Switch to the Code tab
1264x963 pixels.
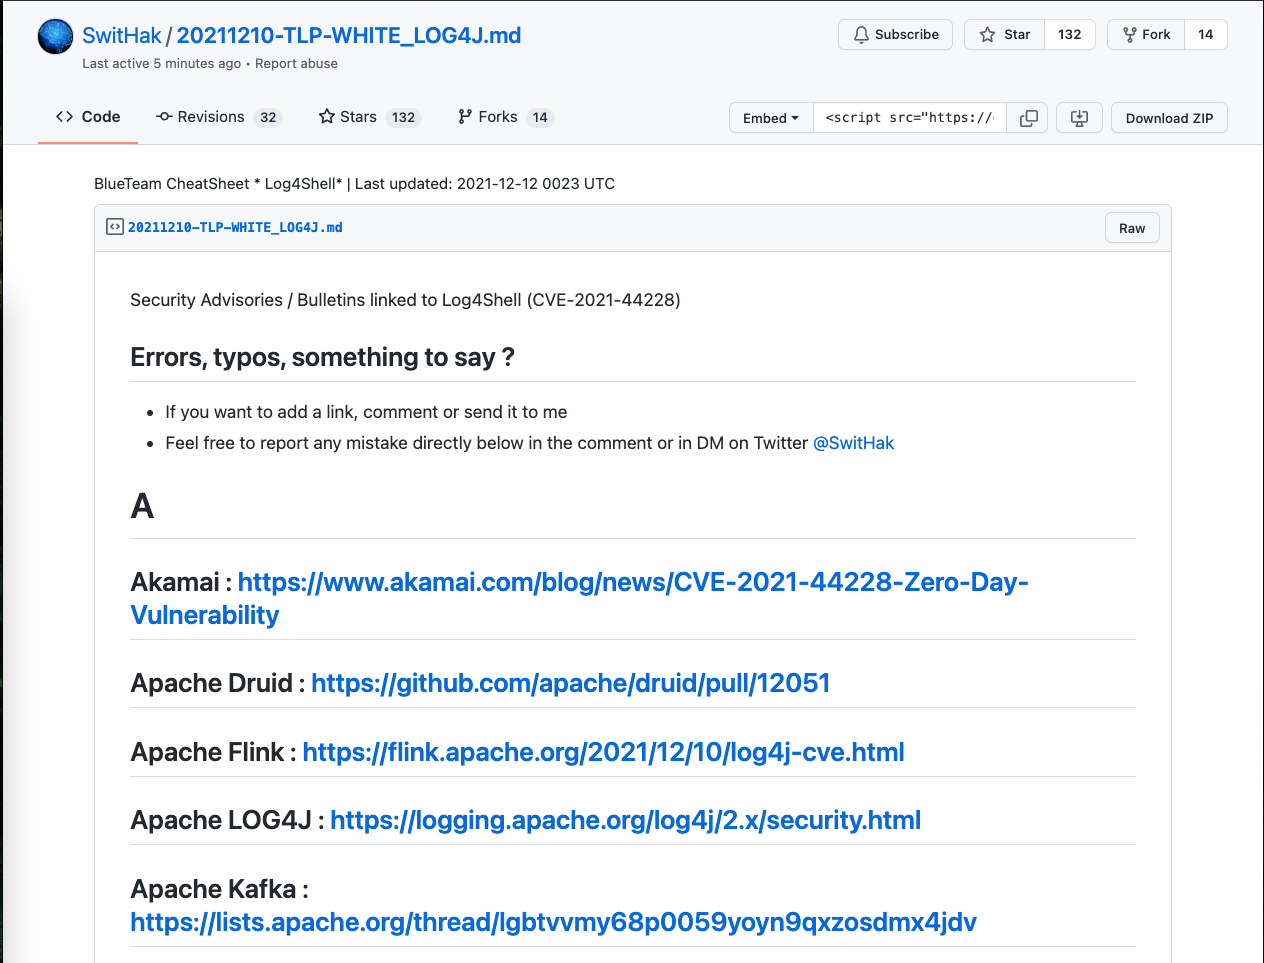pos(88,117)
